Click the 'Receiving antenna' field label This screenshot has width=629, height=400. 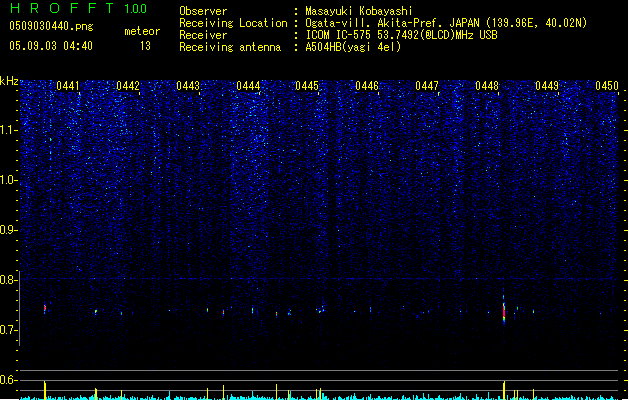tap(230, 47)
